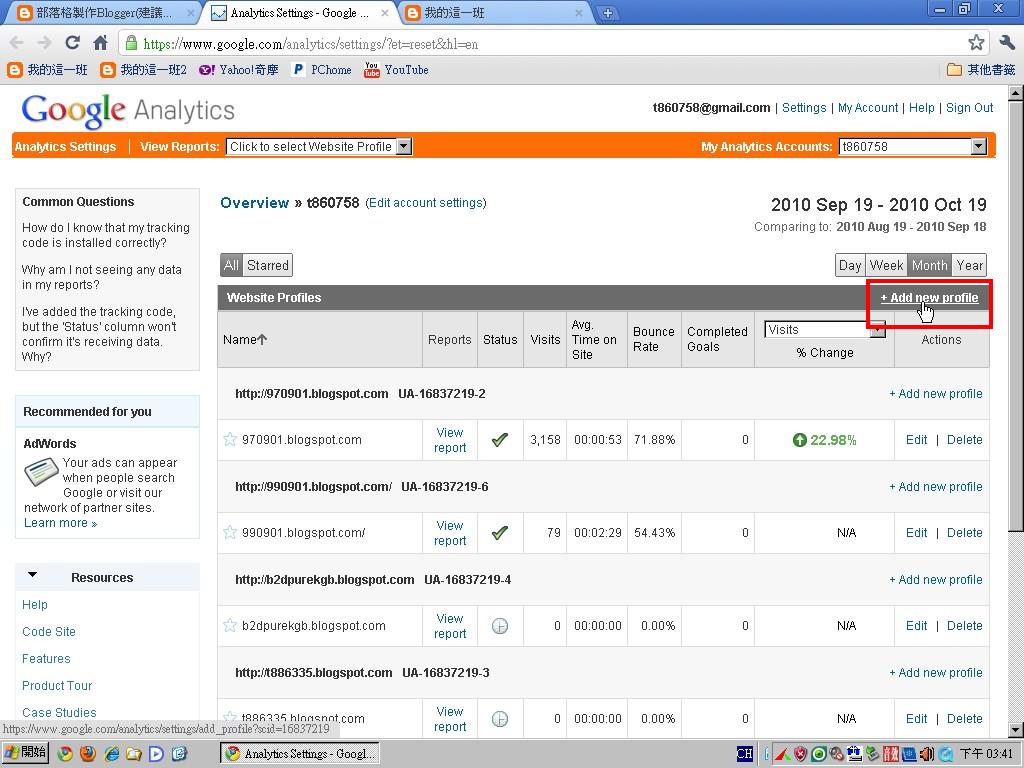1024x768 pixels.
Task: Click the scrollbar down arrow
Action: click(1016, 729)
